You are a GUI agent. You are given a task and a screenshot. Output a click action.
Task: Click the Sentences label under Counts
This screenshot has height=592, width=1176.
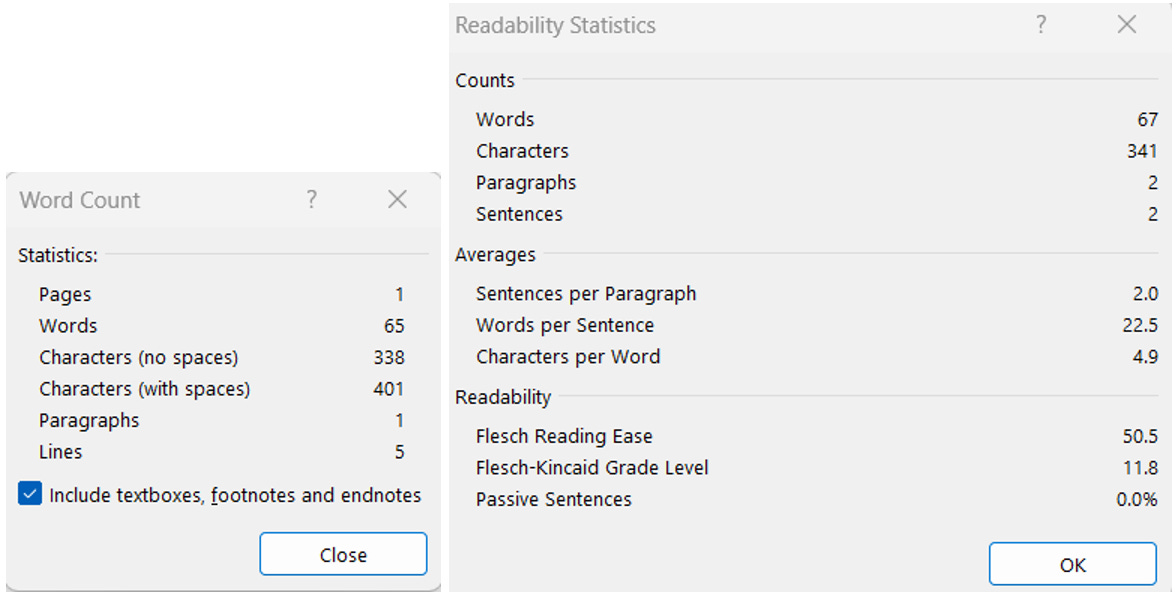click(x=519, y=215)
